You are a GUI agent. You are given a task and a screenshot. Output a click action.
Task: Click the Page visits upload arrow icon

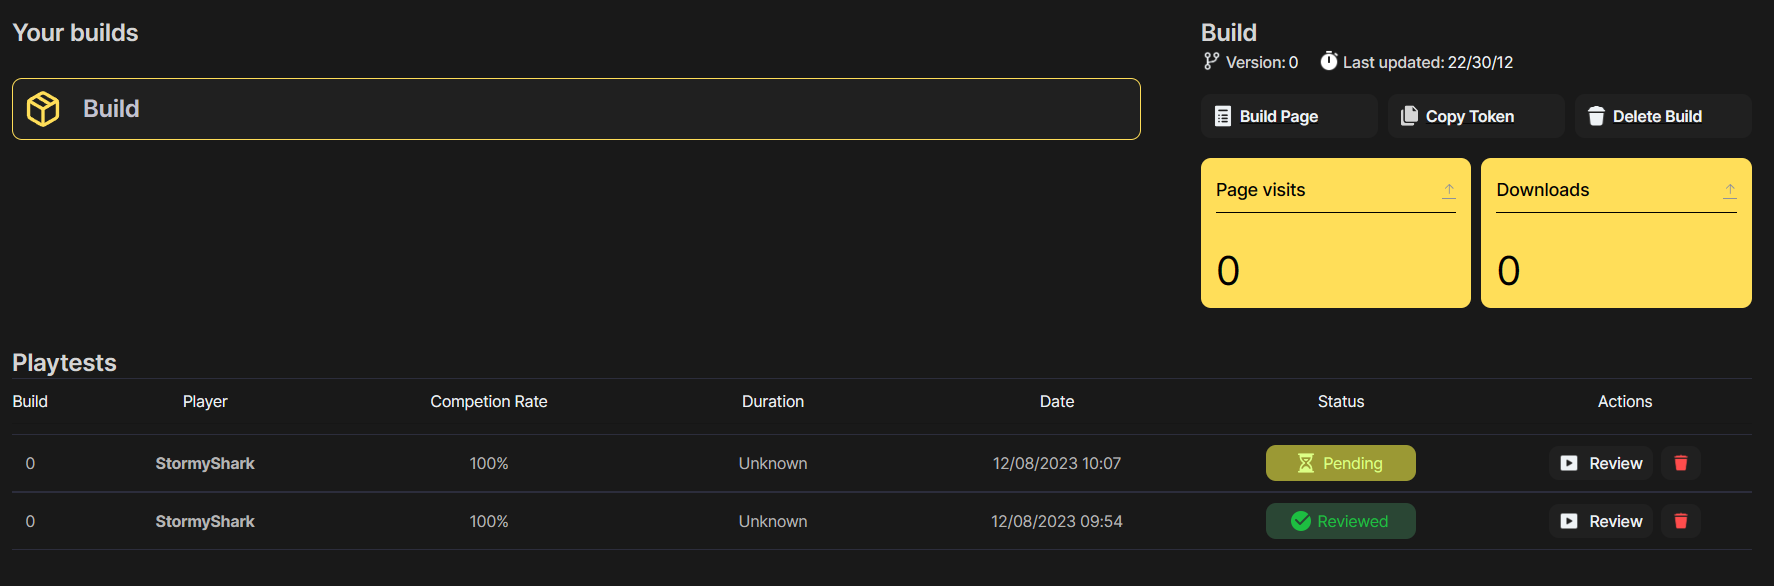pos(1448,190)
